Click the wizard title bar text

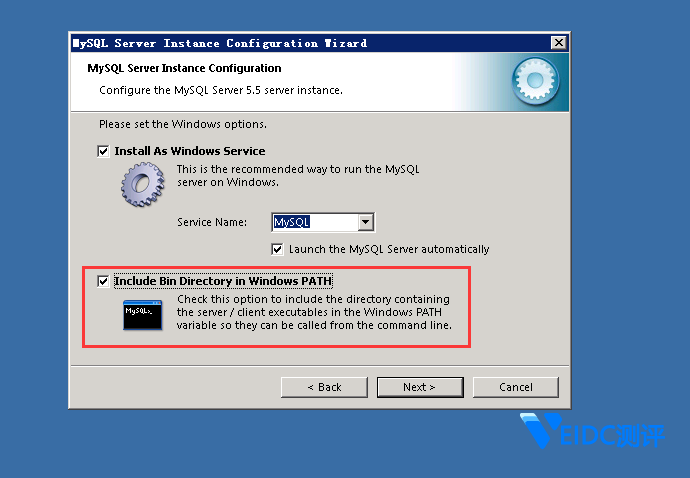(220, 44)
